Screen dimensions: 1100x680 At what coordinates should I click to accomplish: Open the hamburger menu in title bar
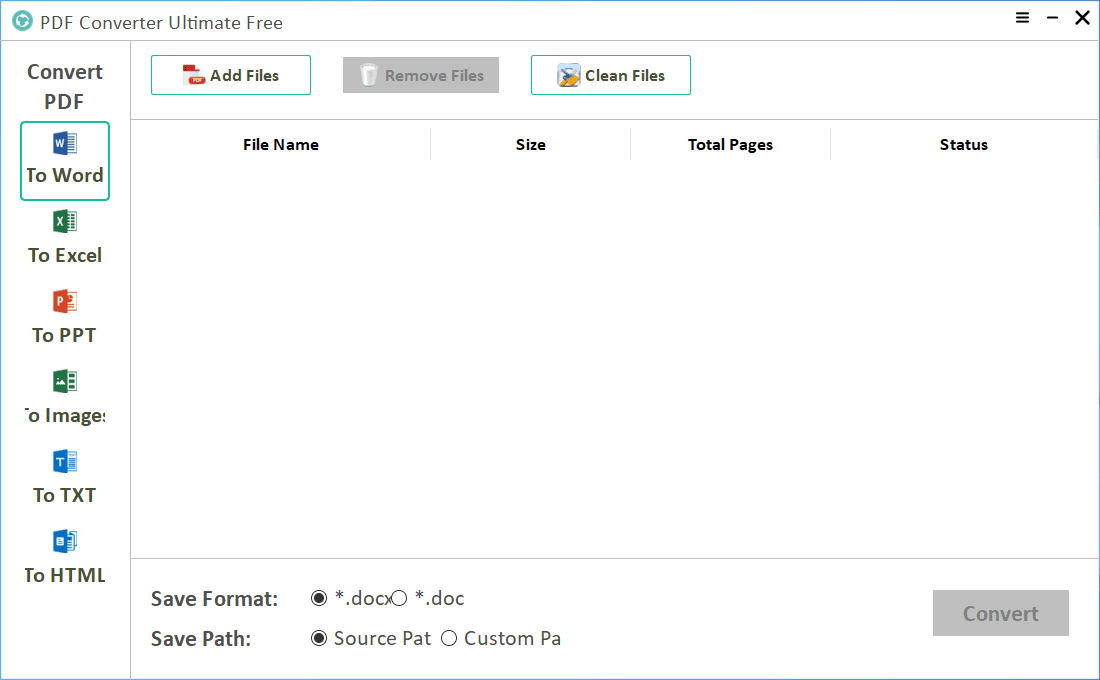click(1022, 18)
